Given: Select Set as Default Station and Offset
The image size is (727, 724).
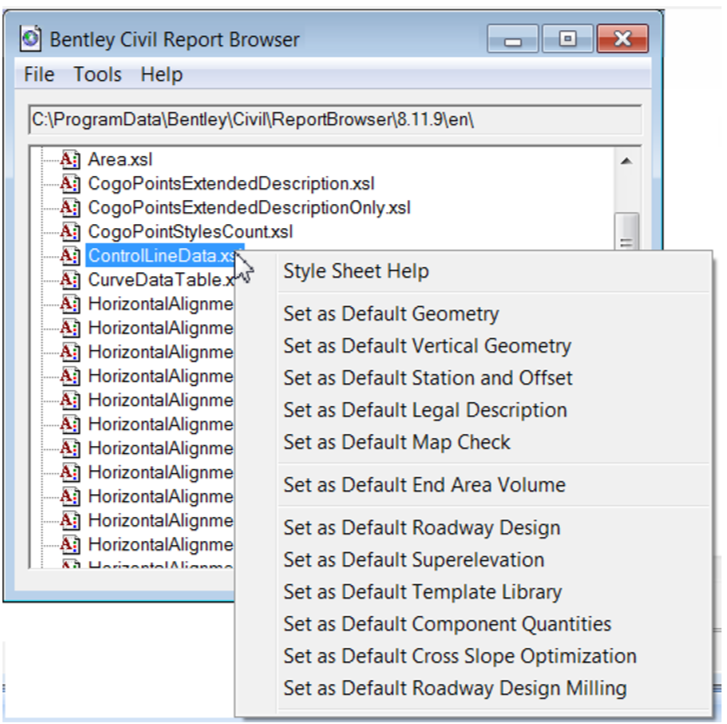Looking at the screenshot, I should click(x=427, y=378).
